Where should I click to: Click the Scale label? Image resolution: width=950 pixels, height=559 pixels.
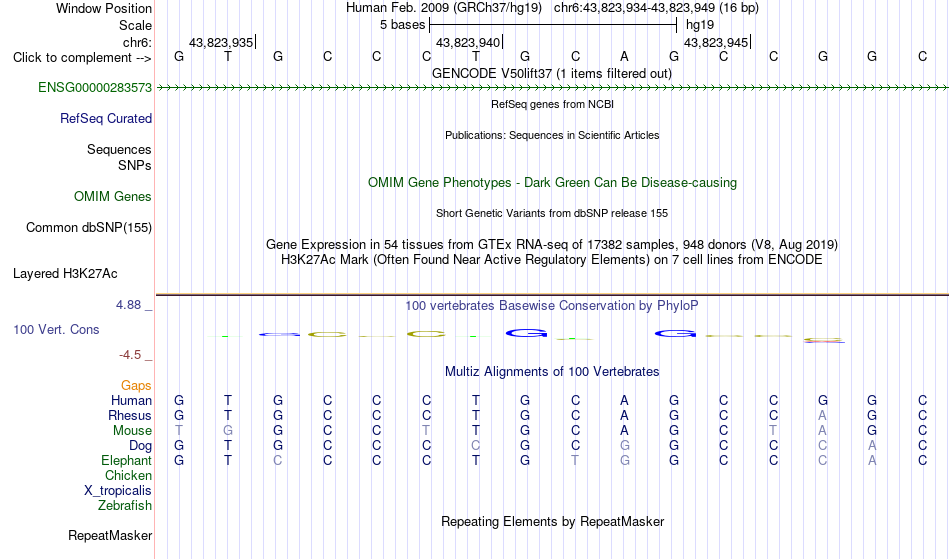click(135, 25)
